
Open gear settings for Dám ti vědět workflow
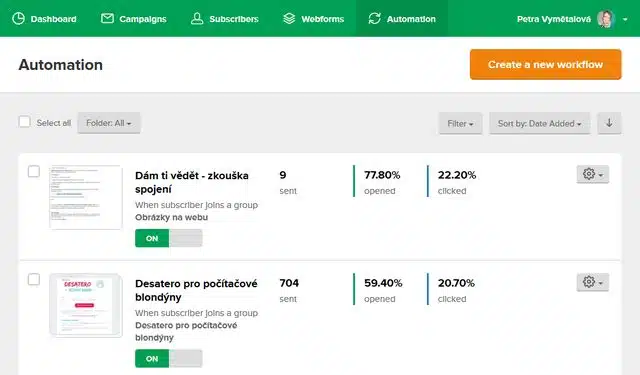[x=593, y=174]
